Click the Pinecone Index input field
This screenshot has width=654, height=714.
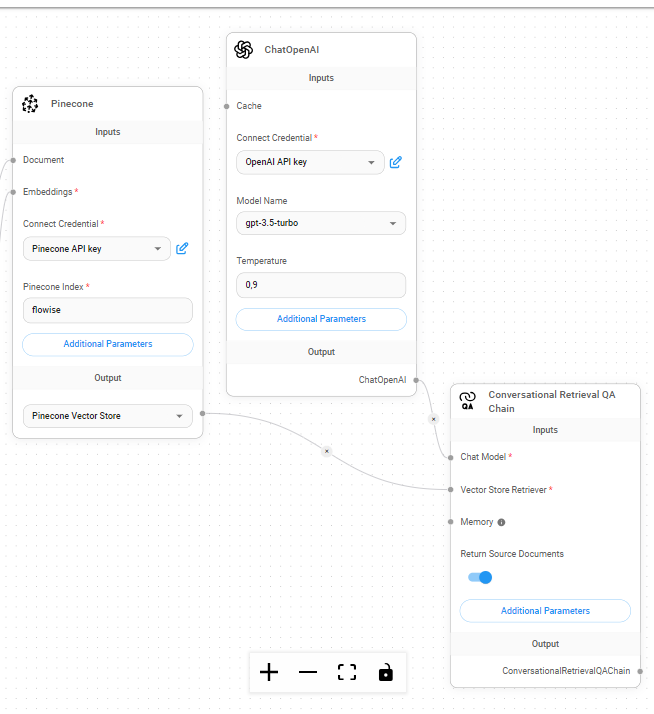pyautogui.click(x=108, y=310)
